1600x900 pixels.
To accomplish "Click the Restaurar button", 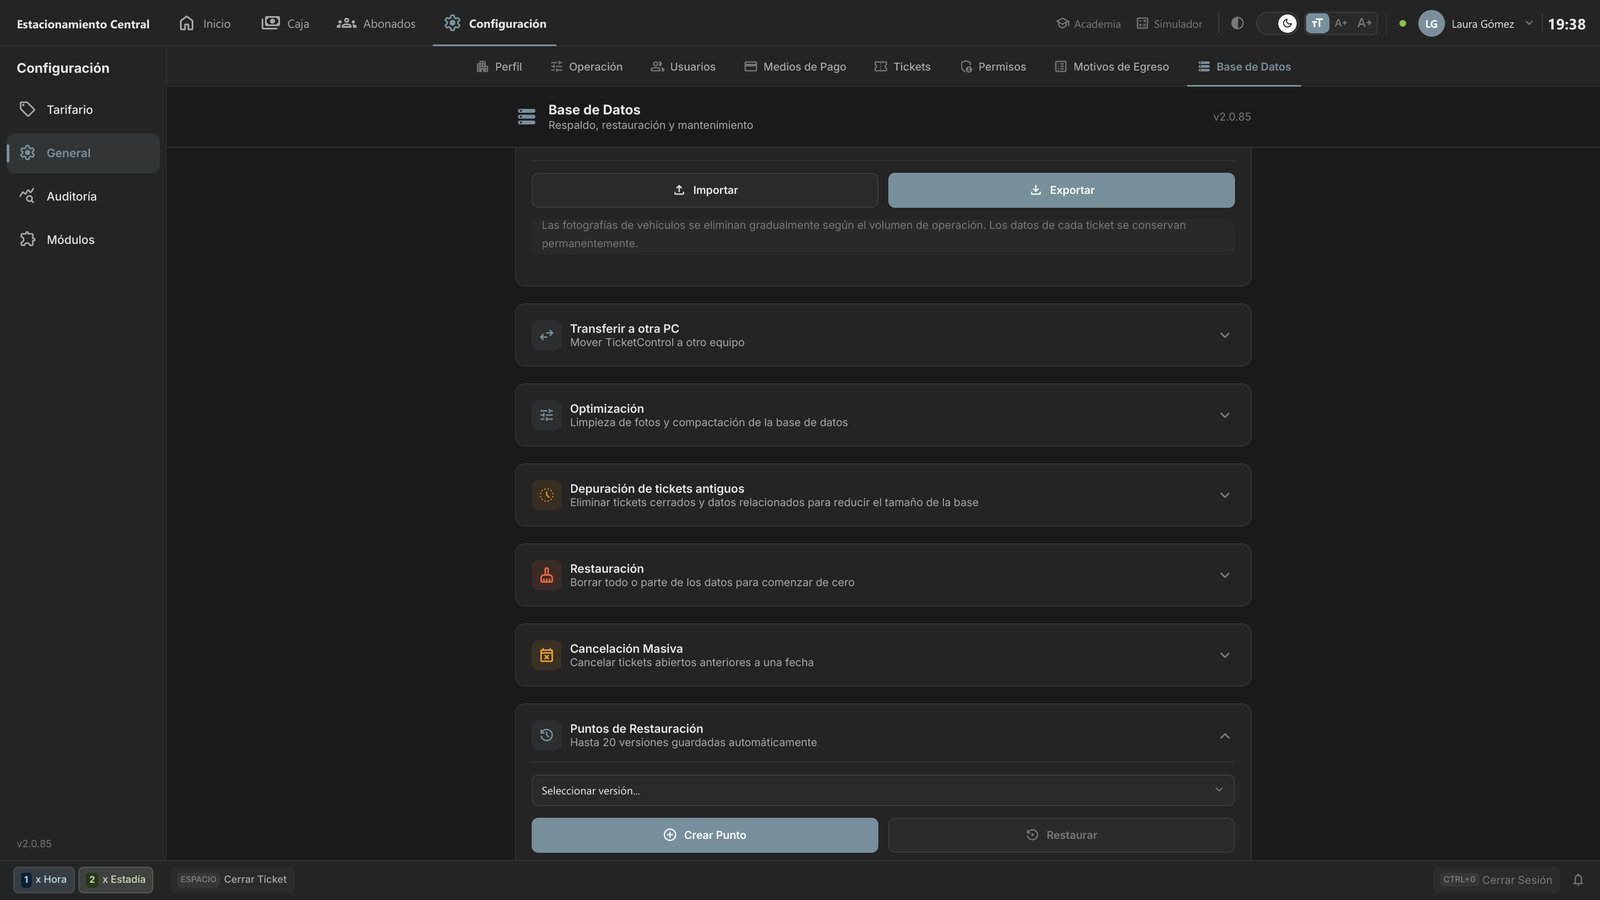I will click(x=1061, y=835).
